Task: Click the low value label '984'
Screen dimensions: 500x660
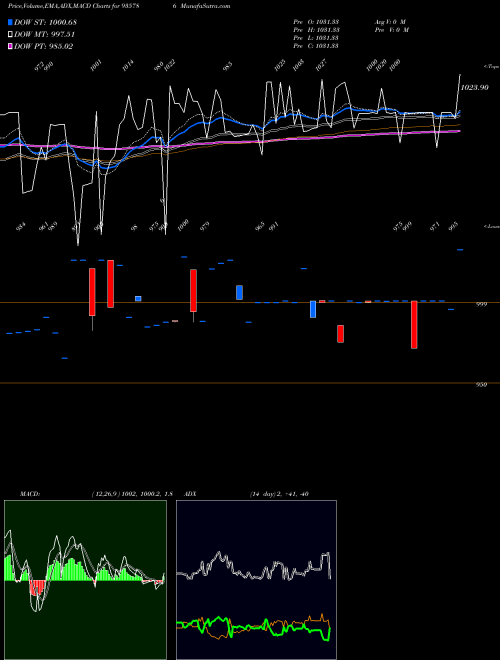Action: coord(20,227)
